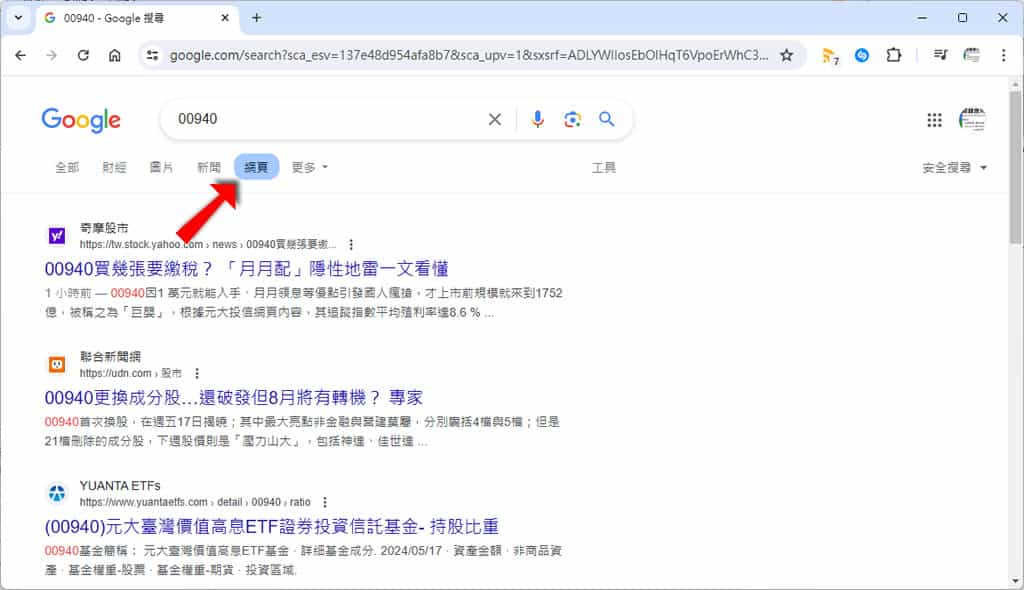This screenshot has height=590, width=1024.
Task: Go to Google home via logo
Action: point(81,120)
